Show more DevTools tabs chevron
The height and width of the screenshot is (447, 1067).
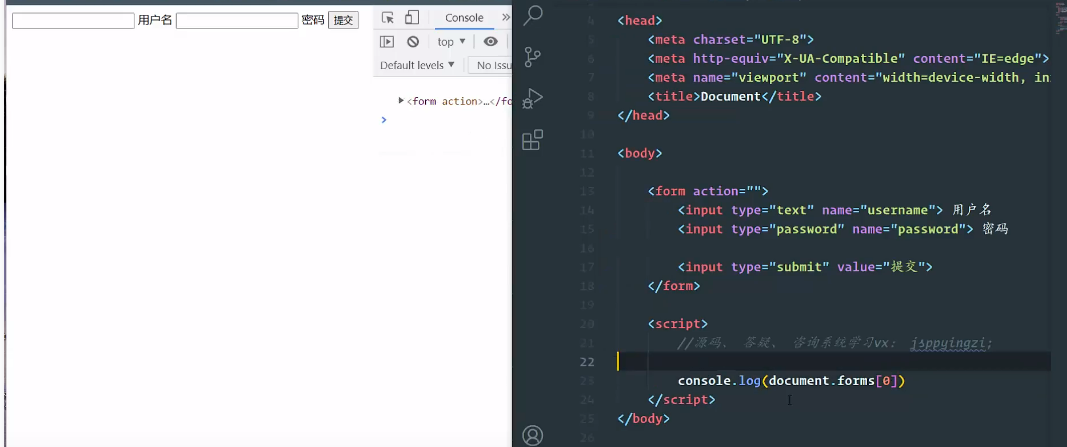pyautogui.click(x=505, y=18)
